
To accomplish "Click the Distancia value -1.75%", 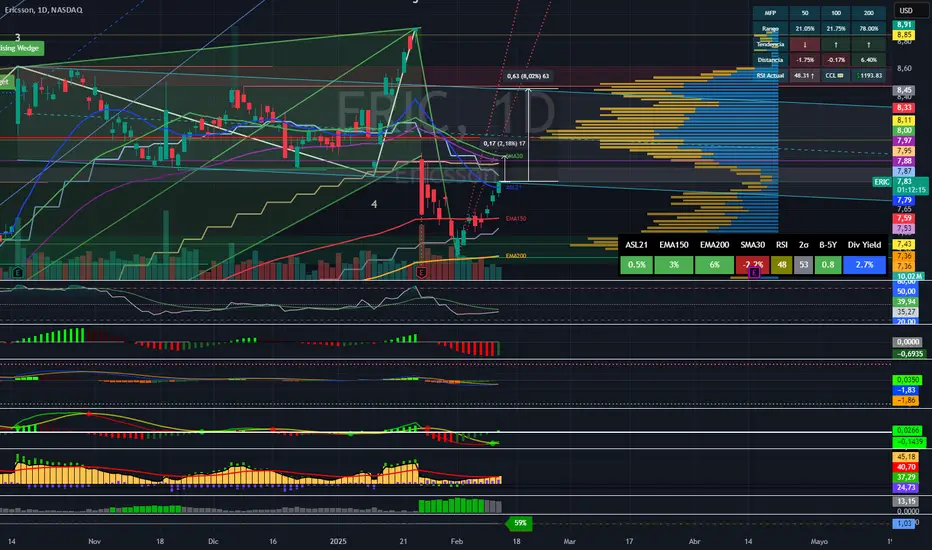I will pyautogui.click(x=805, y=60).
